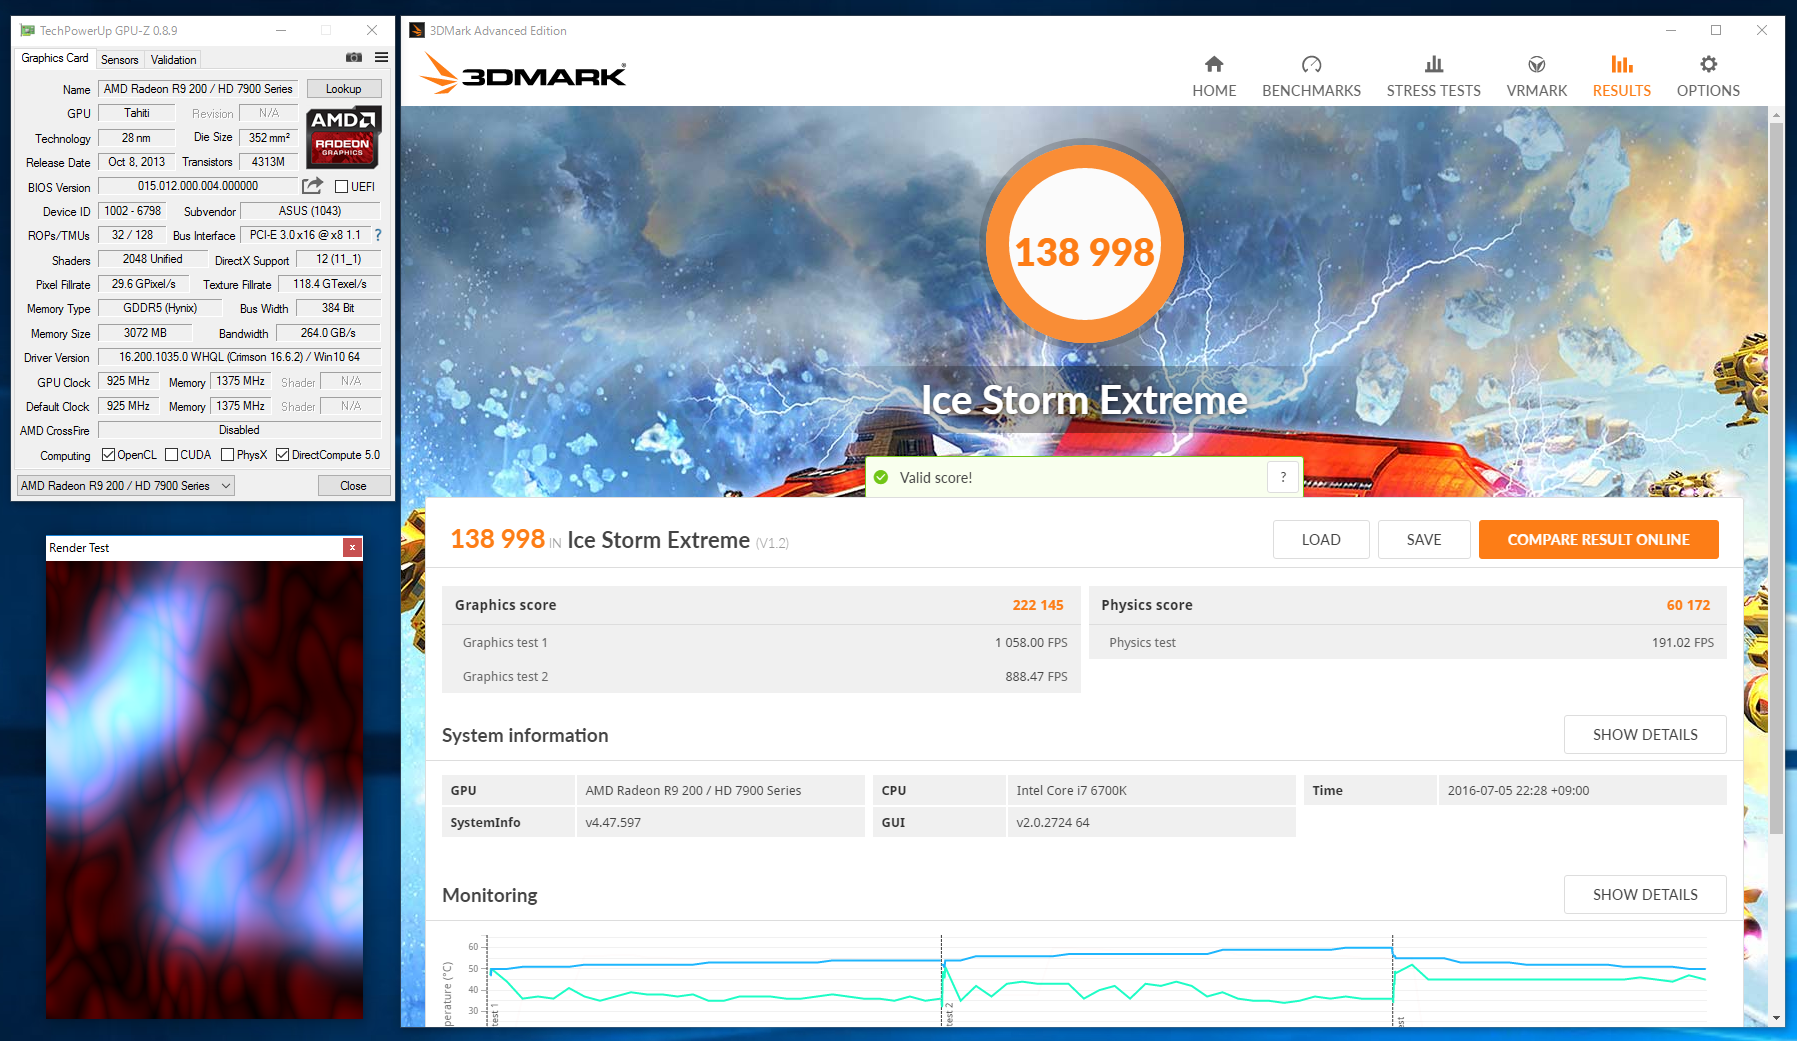Click the Texture Fillrate 118.4 GTexel/s field
The height and width of the screenshot is (1041, 1797).
pyautogui.click(x=330, y=284)
